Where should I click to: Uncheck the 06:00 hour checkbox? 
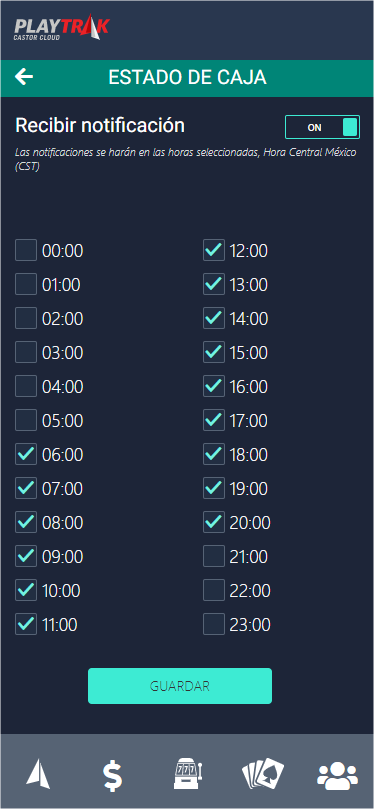pyautogui.click(x=26, y=454)
